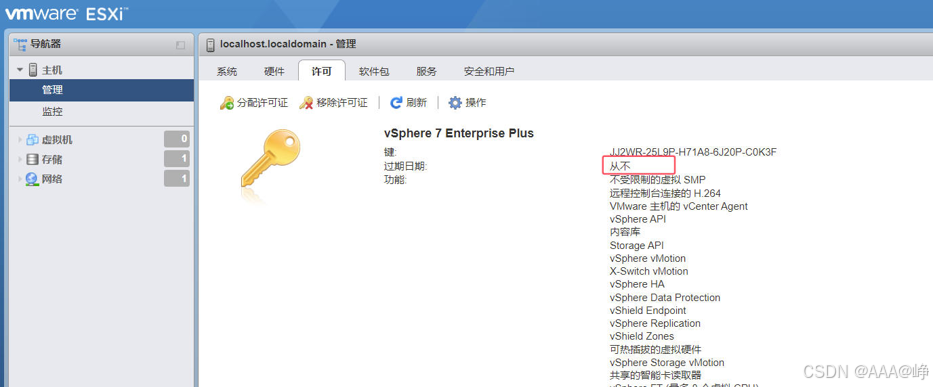Click the 内容库 feature entry
This screenshot has width=933, height=387.
pyautogui.click(x=625, y=232)
